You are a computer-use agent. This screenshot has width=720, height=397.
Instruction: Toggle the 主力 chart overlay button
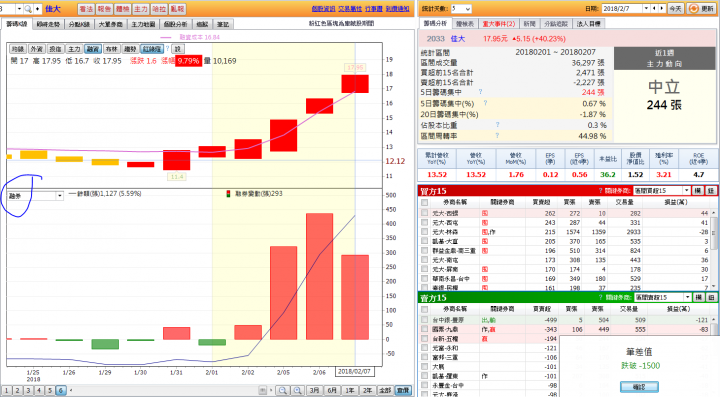74,49
